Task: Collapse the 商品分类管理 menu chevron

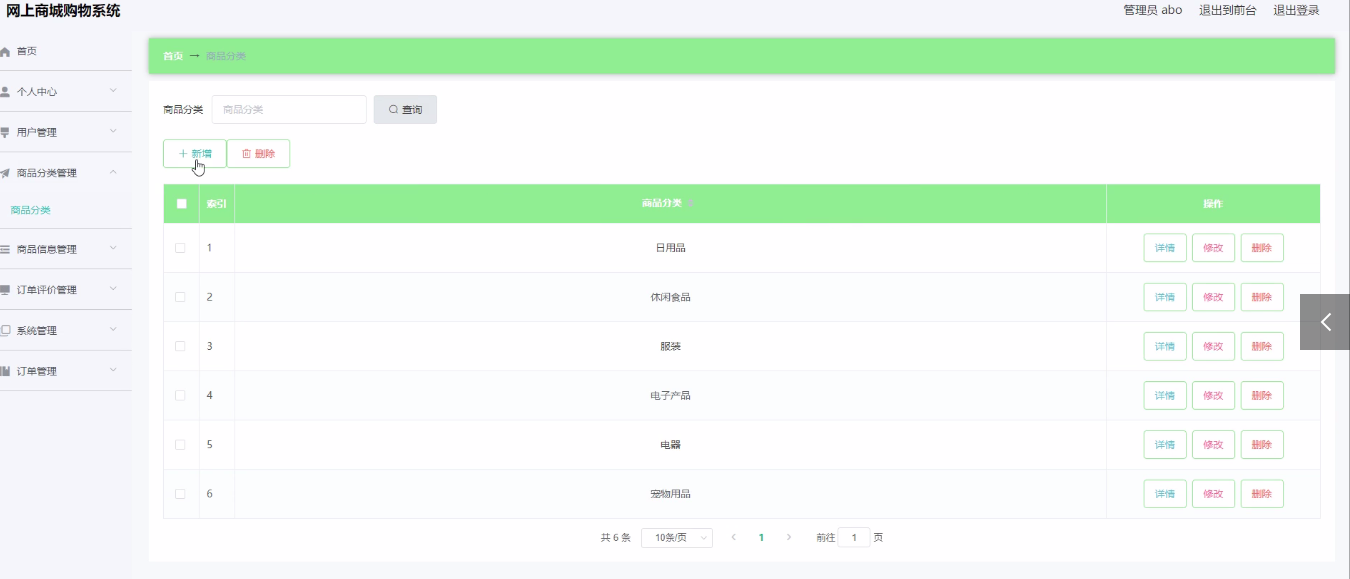Action: coord(113,173)
